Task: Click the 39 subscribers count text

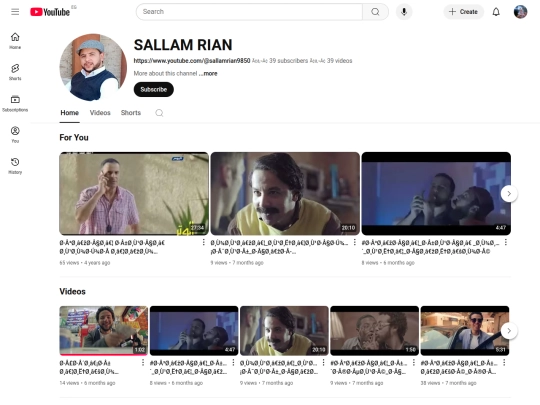Action: 288,61
